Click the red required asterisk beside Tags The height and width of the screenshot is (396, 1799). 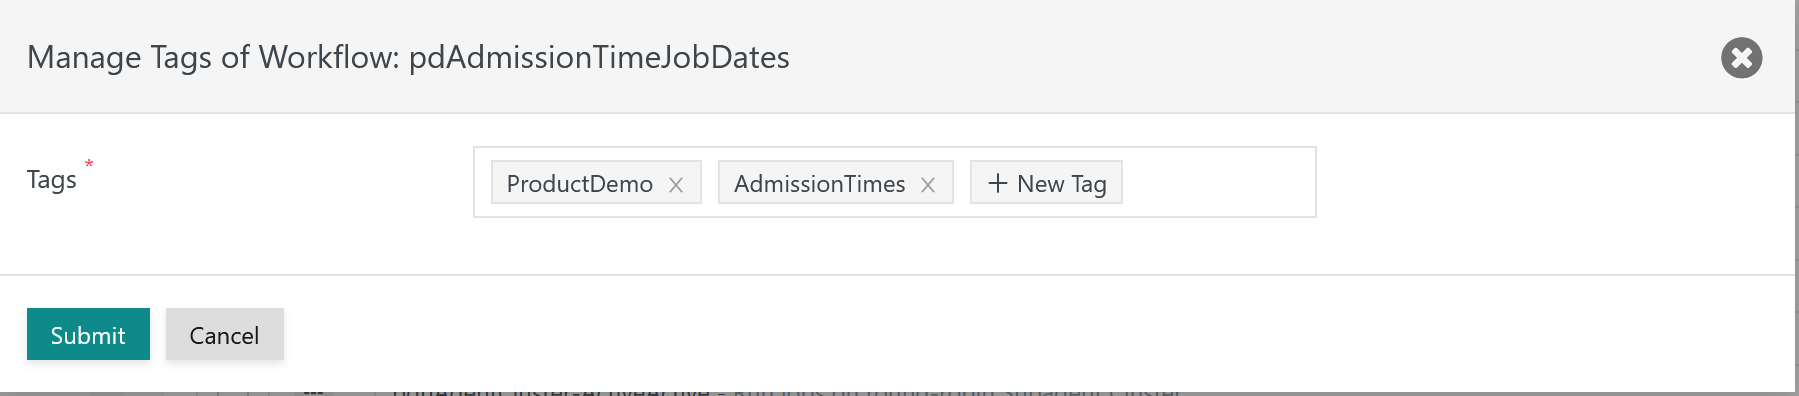click(x=89, y=163)
